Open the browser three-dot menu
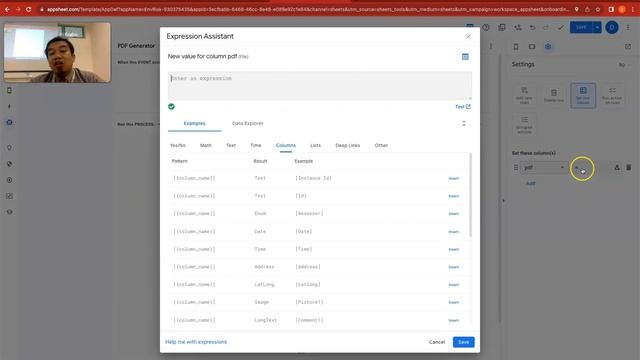640x360 pixels. pyautogui.click(x=633, y=9)
